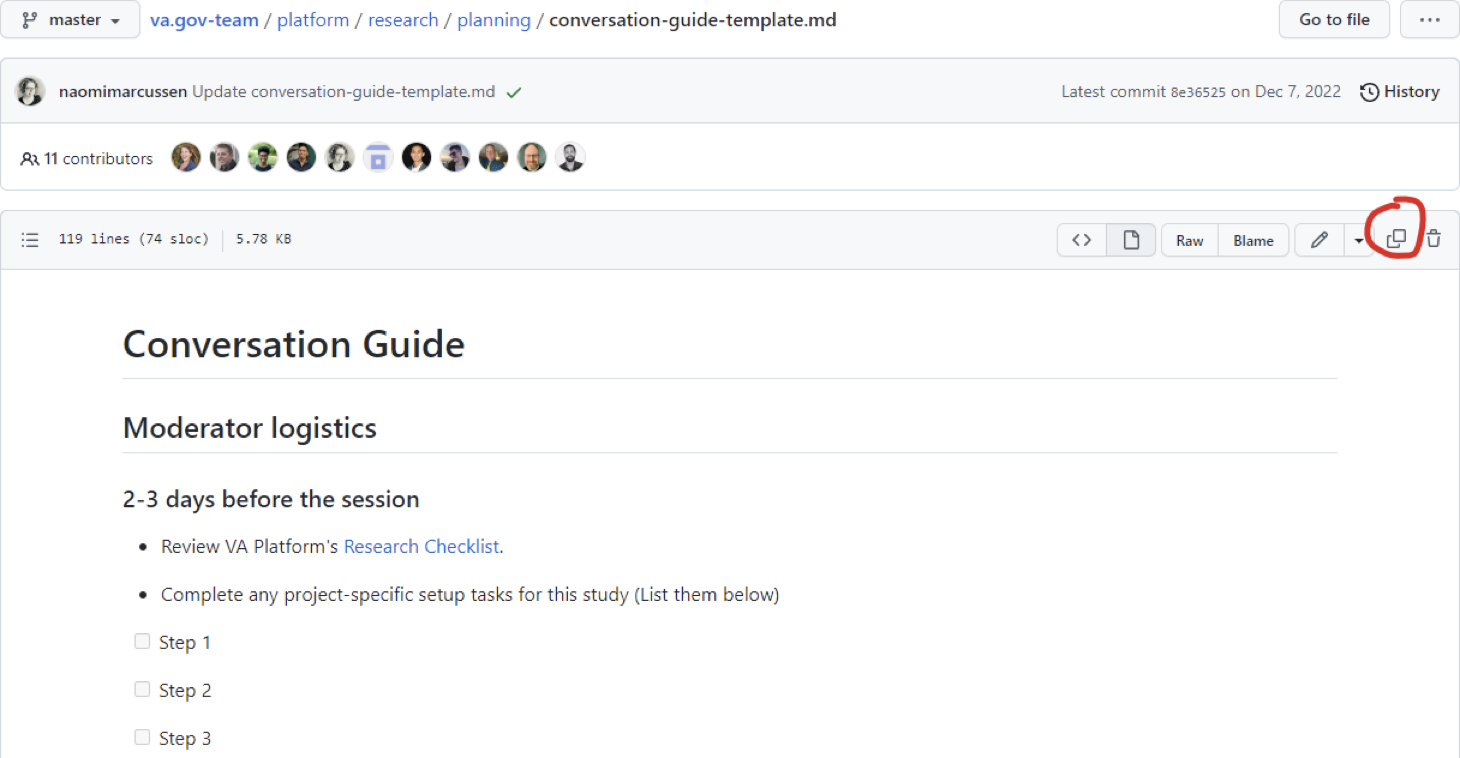Check the Step 2 checkbox
Image resolution: width=1460 pixels, height=758 pixels.
click(x=142, y=688)
